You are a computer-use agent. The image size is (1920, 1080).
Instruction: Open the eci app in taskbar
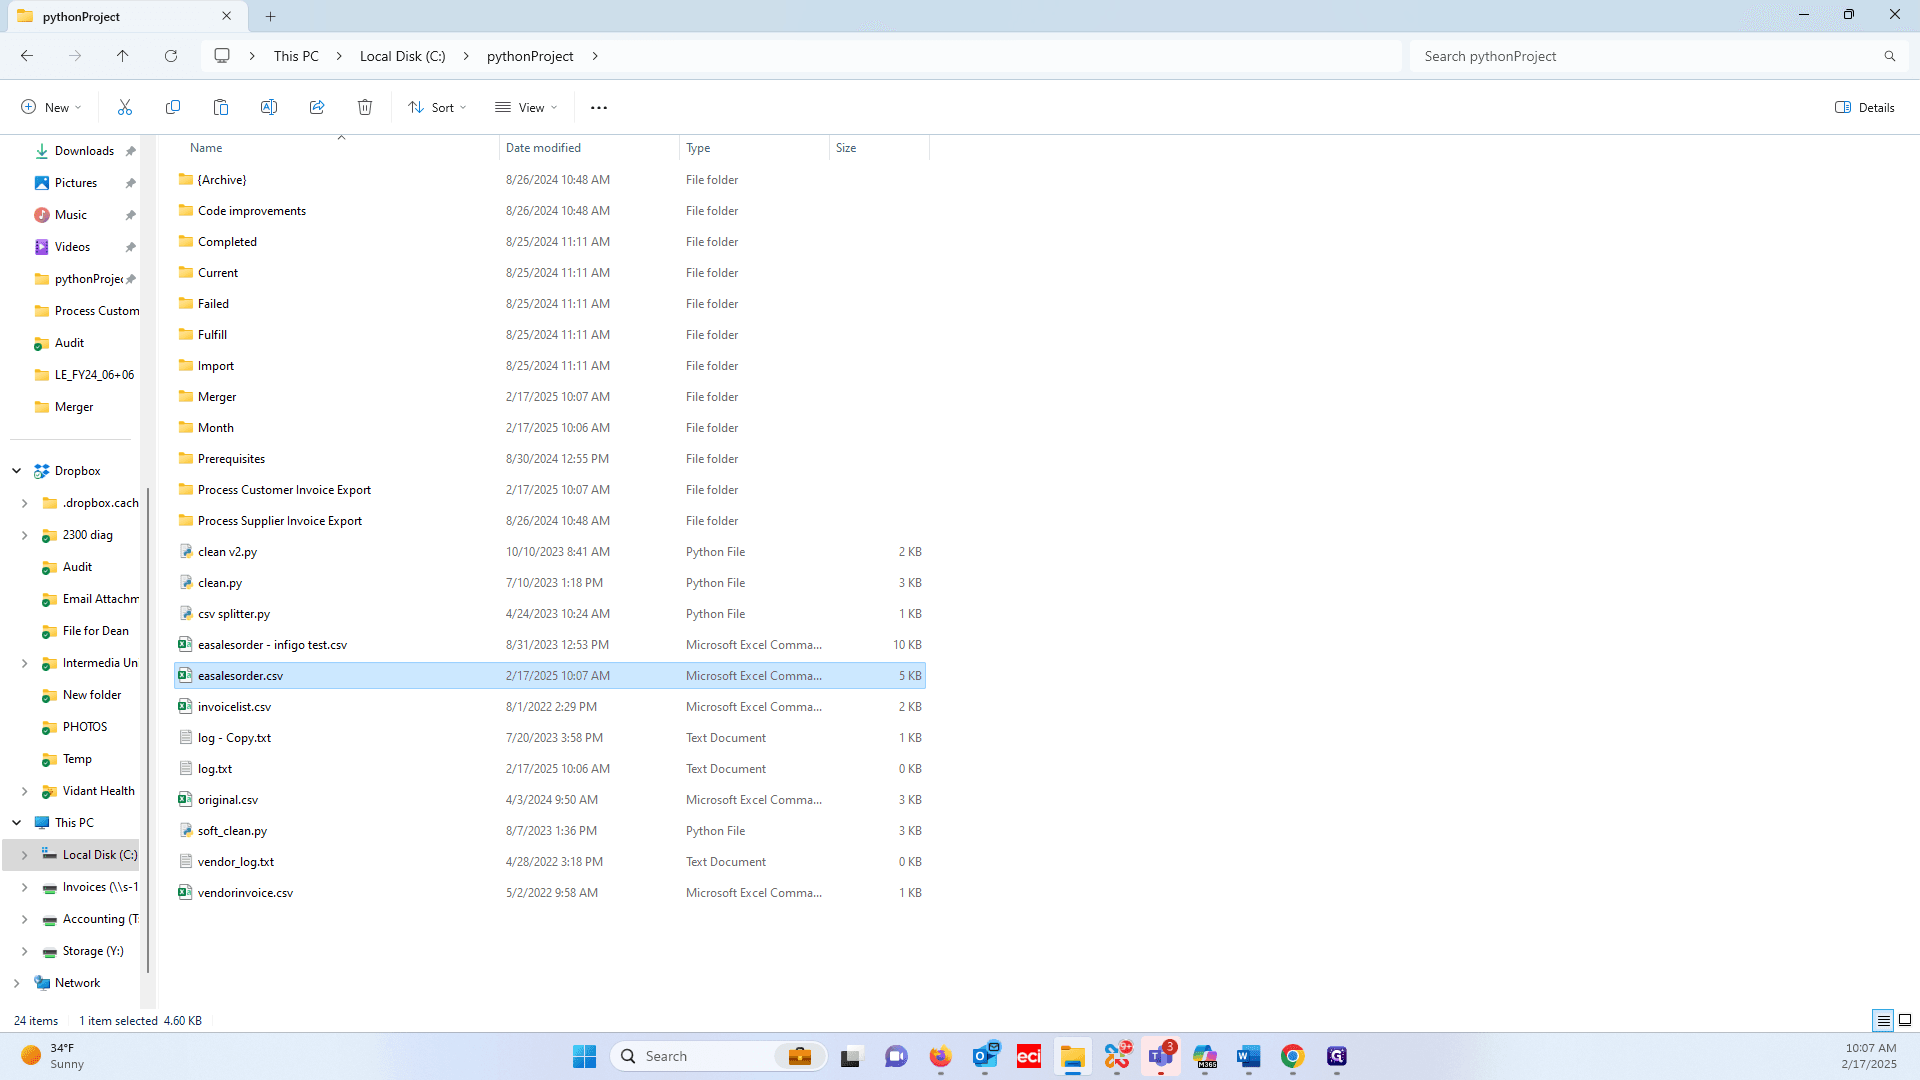[x=1029, y=1056]
